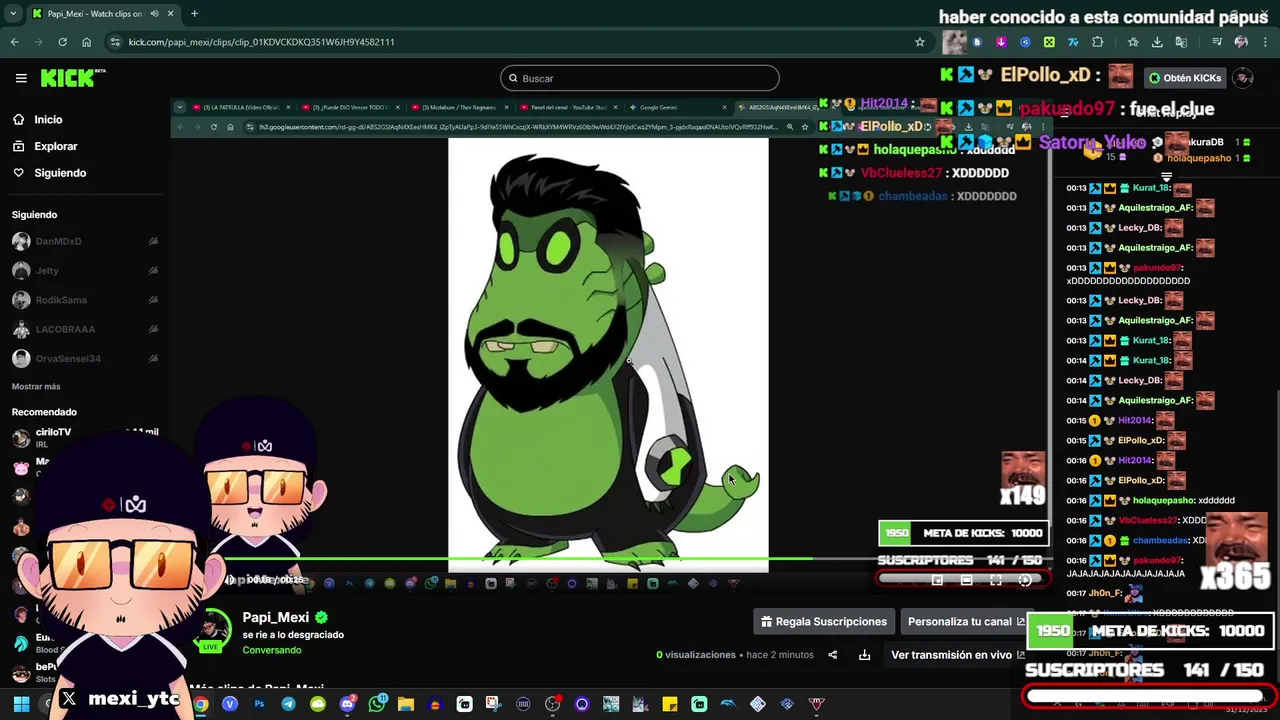Mute tab via speaker icon on tab

click(x=154, y=14)
